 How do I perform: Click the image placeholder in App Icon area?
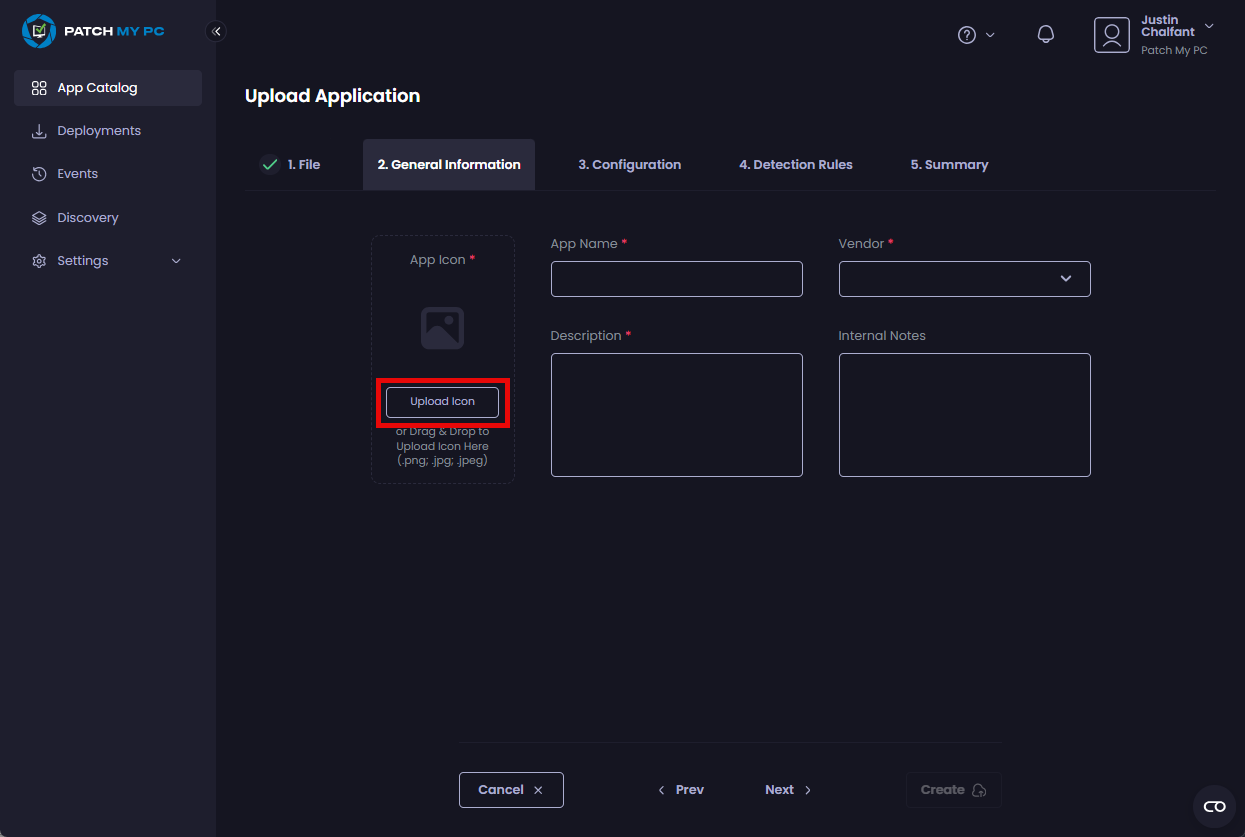tap(442, 328)
